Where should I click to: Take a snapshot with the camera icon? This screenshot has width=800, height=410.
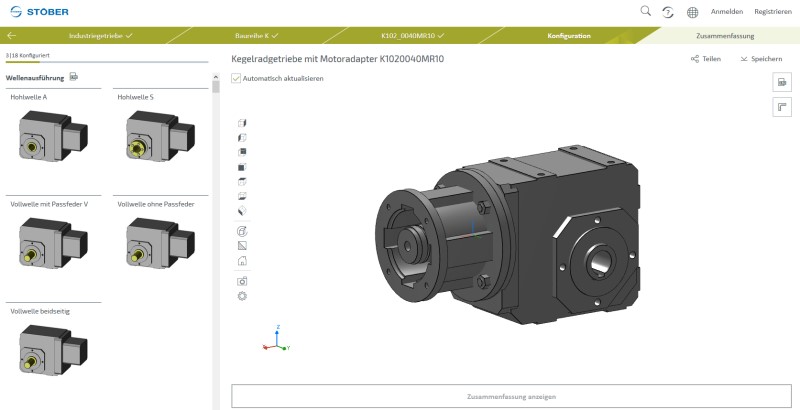[x=242, y=281]
